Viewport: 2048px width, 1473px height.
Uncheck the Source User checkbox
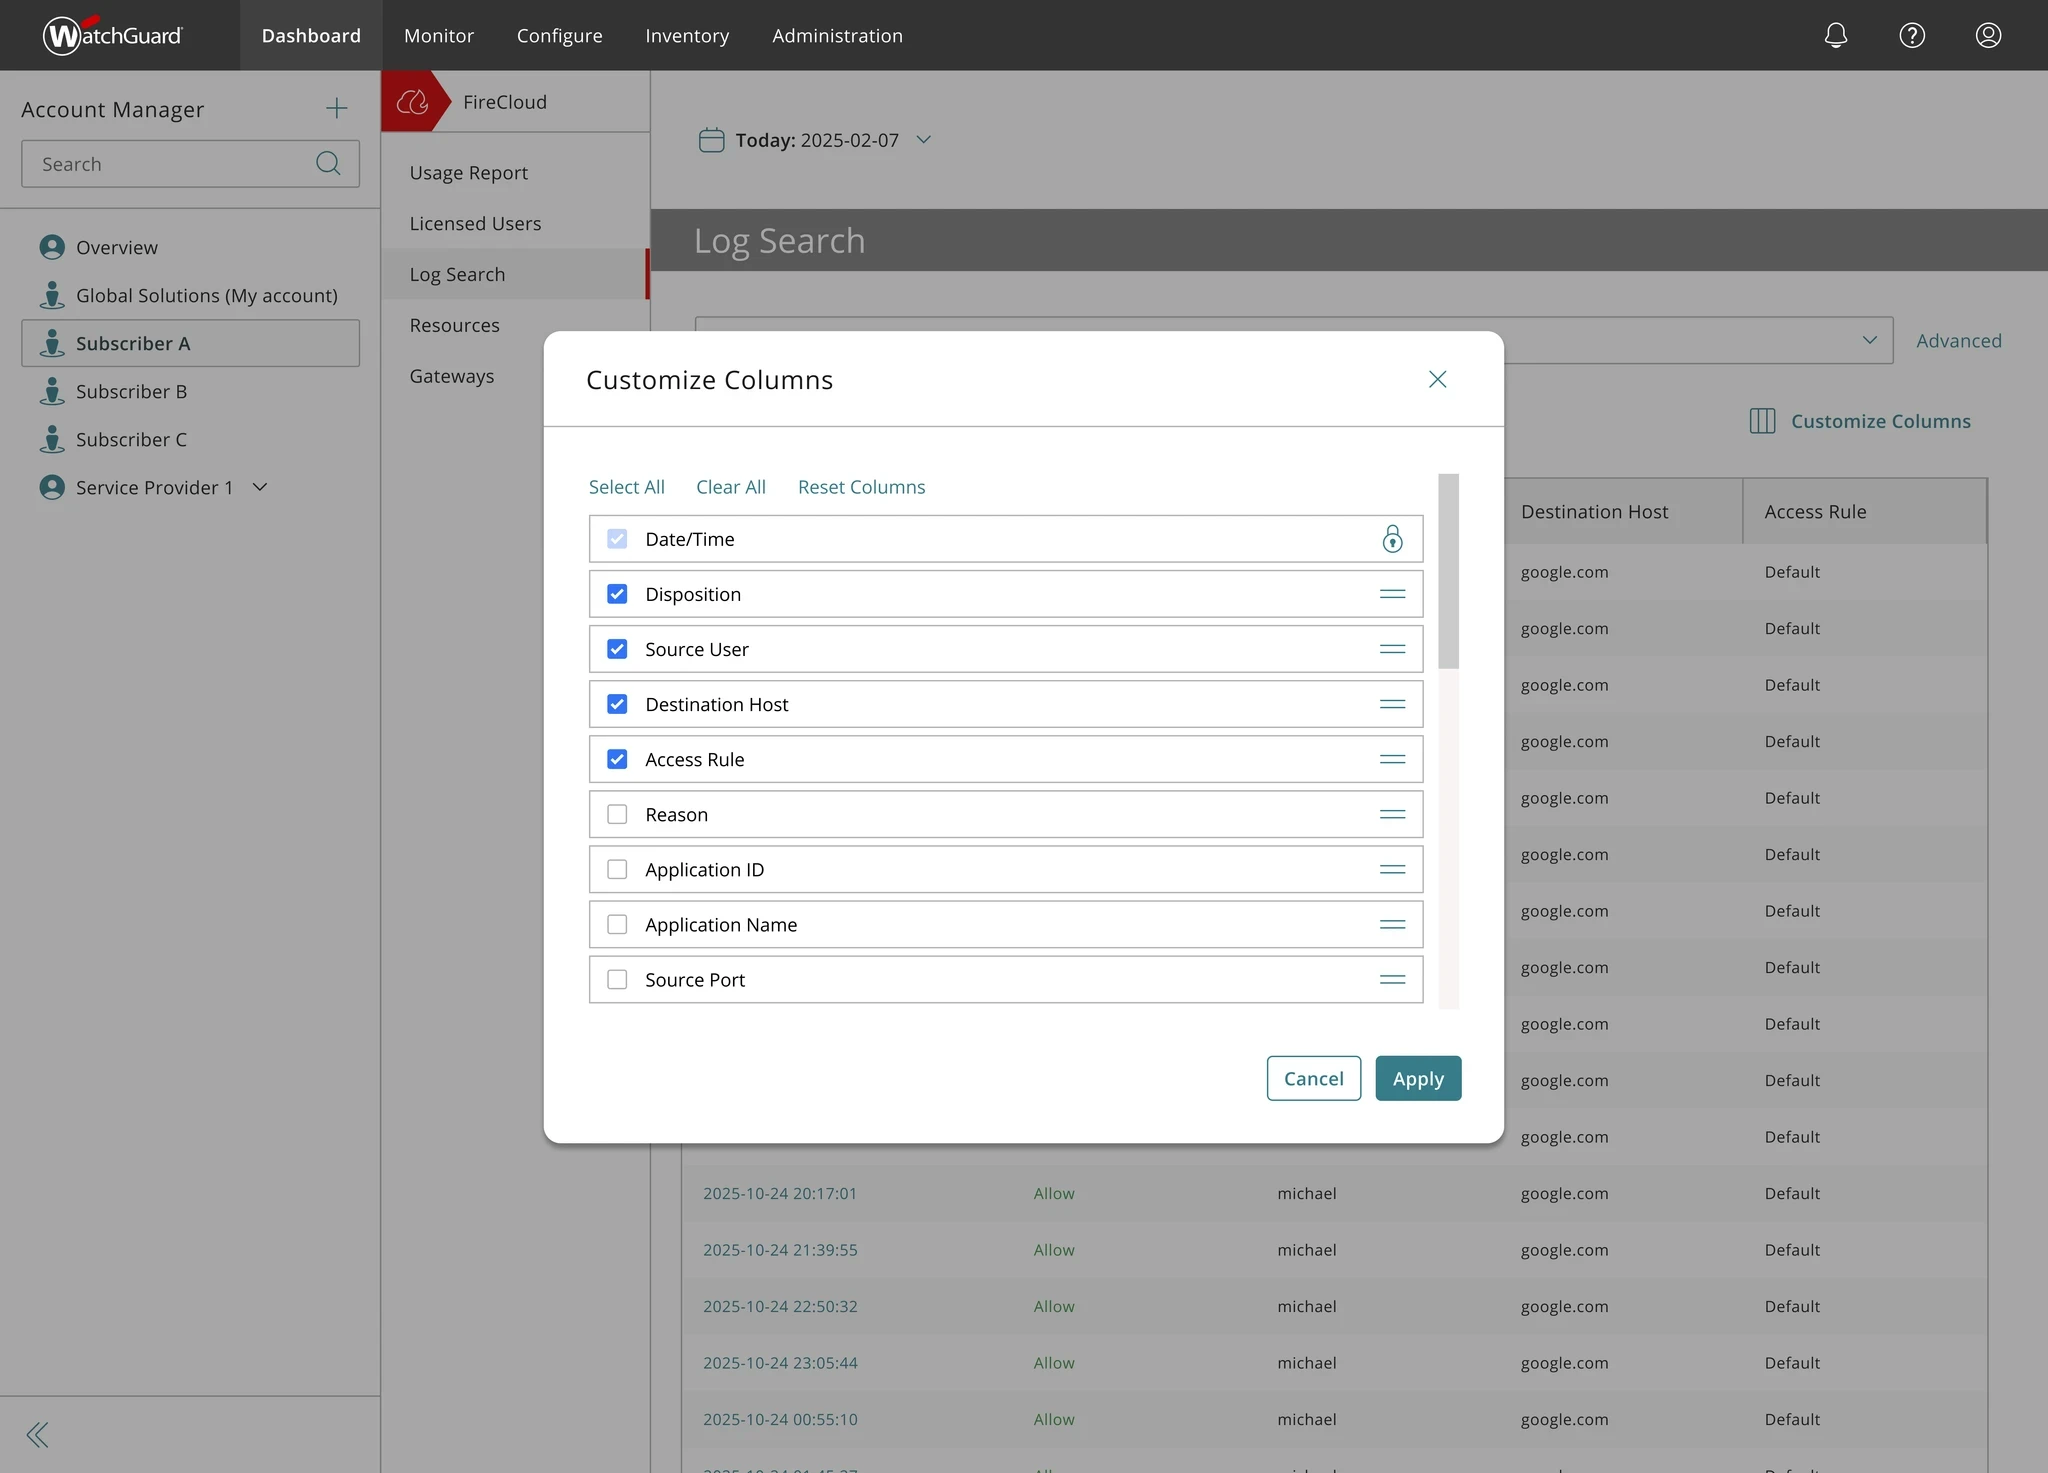tap(617, 649)
